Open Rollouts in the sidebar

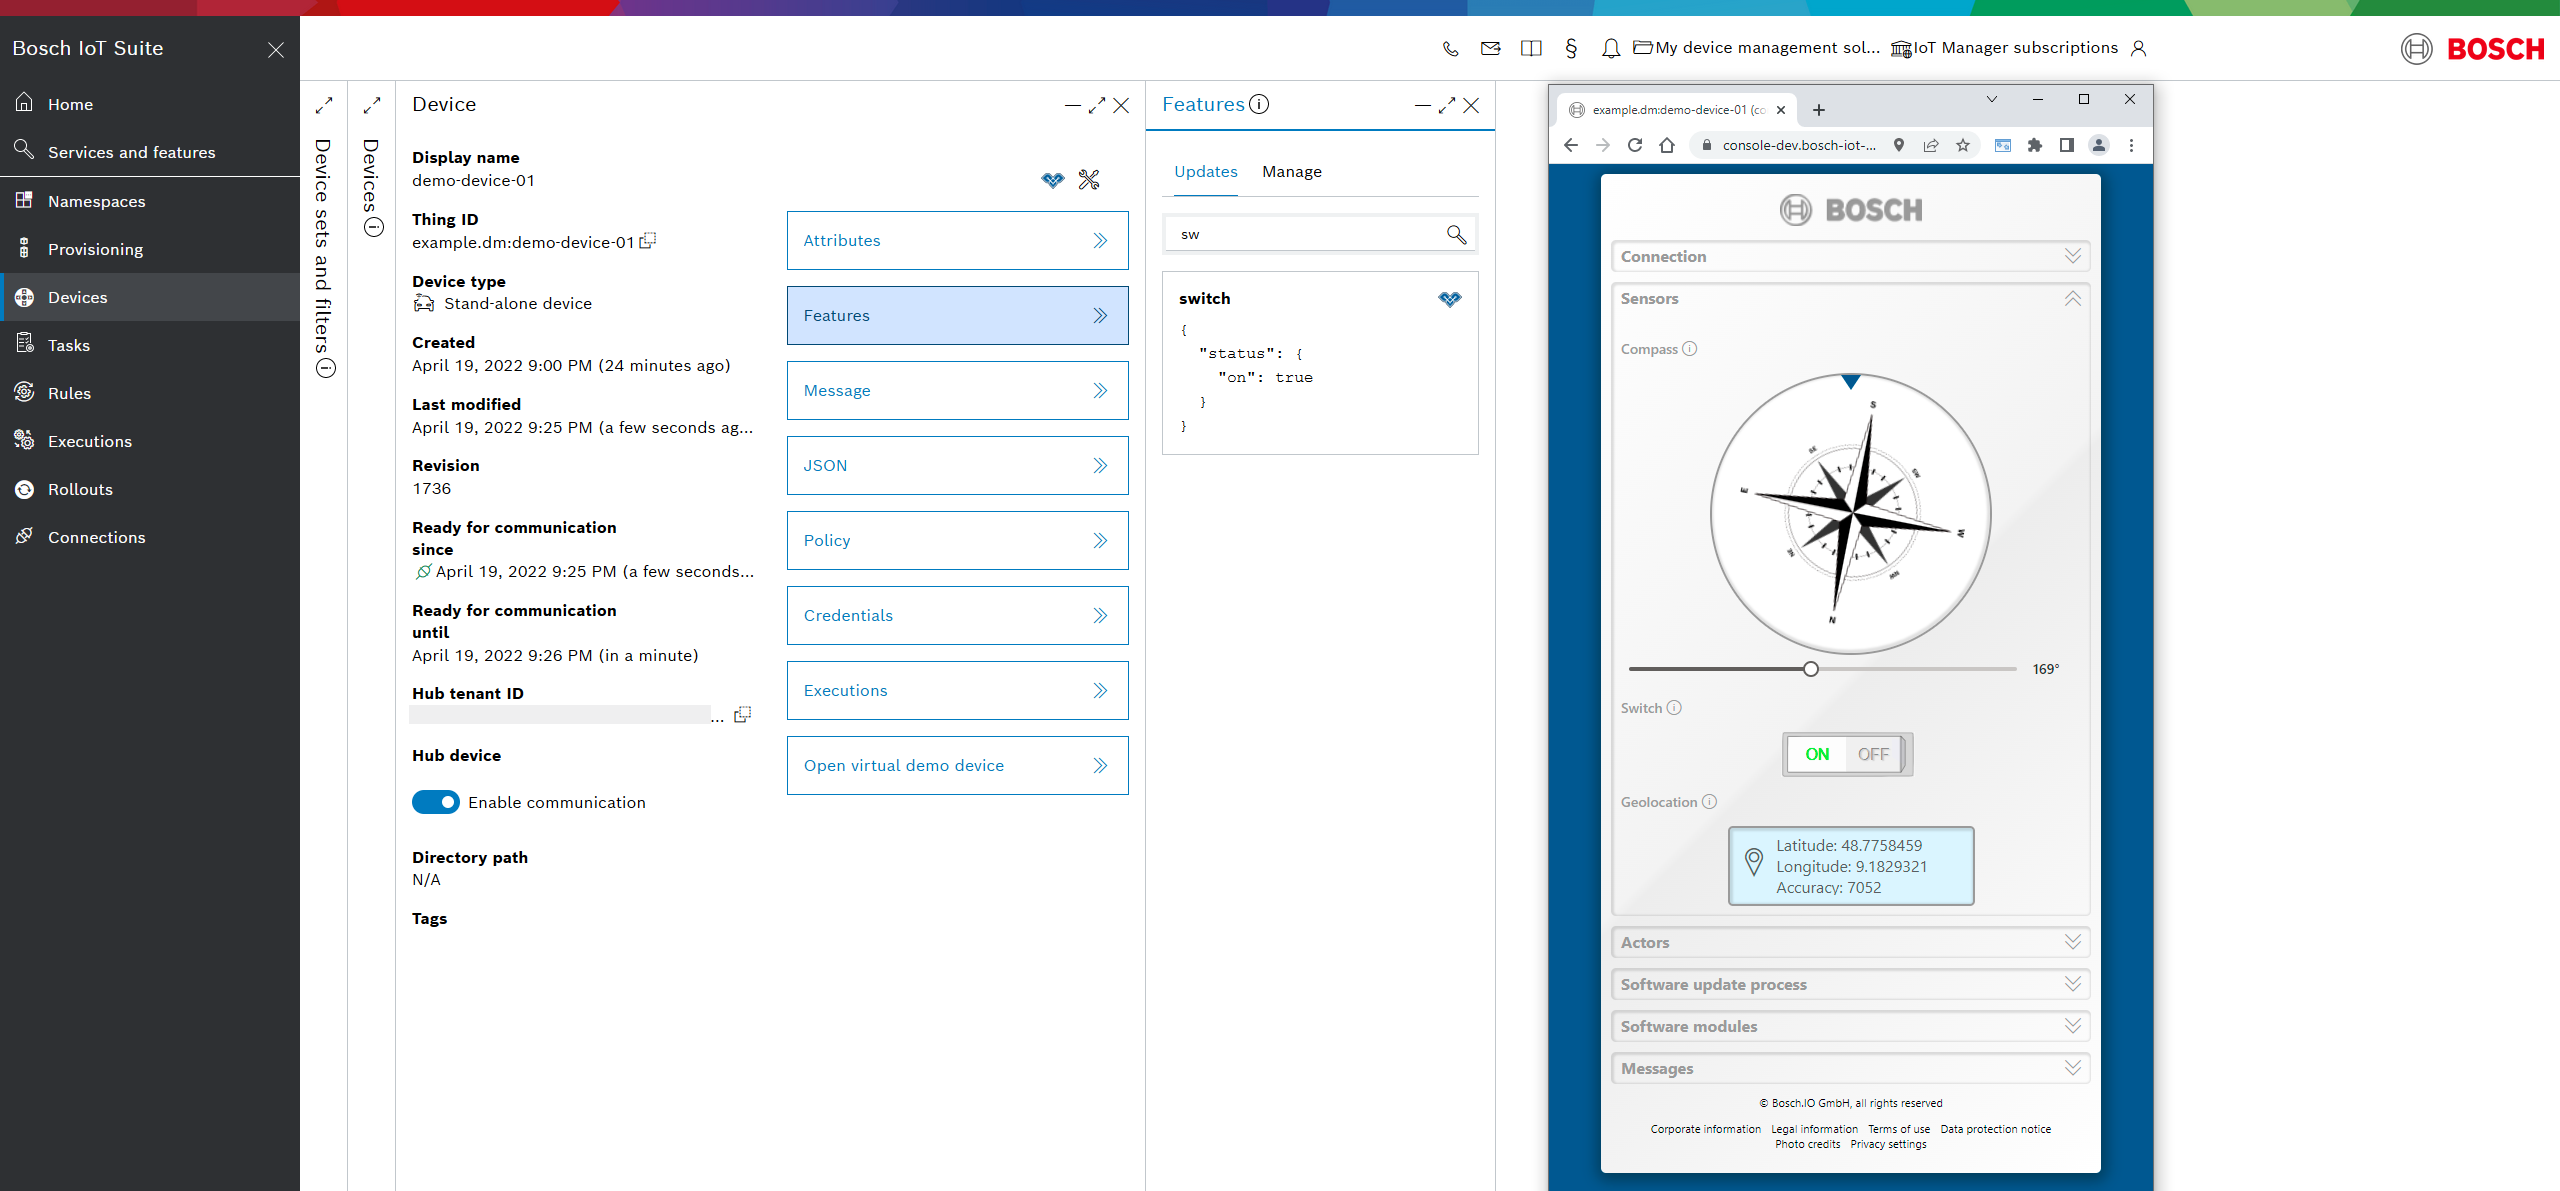150,489
